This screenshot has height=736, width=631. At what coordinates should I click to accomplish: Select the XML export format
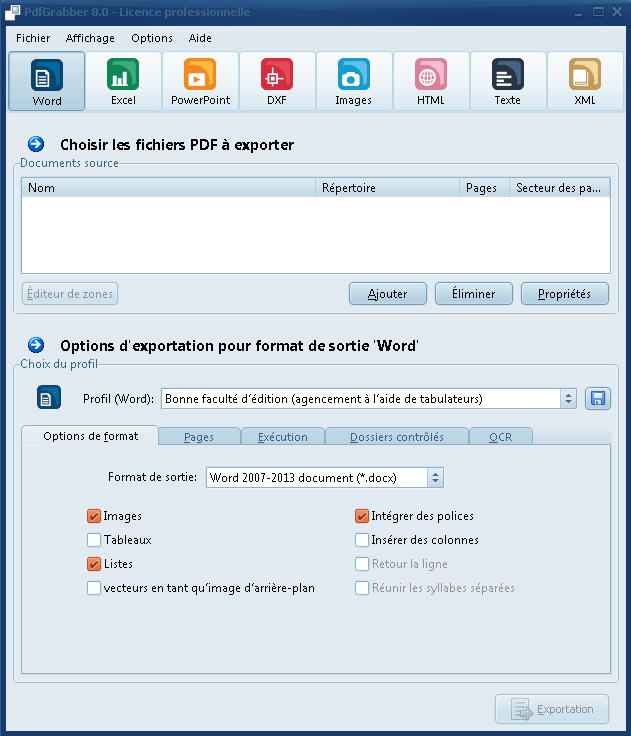click(585, 81)
